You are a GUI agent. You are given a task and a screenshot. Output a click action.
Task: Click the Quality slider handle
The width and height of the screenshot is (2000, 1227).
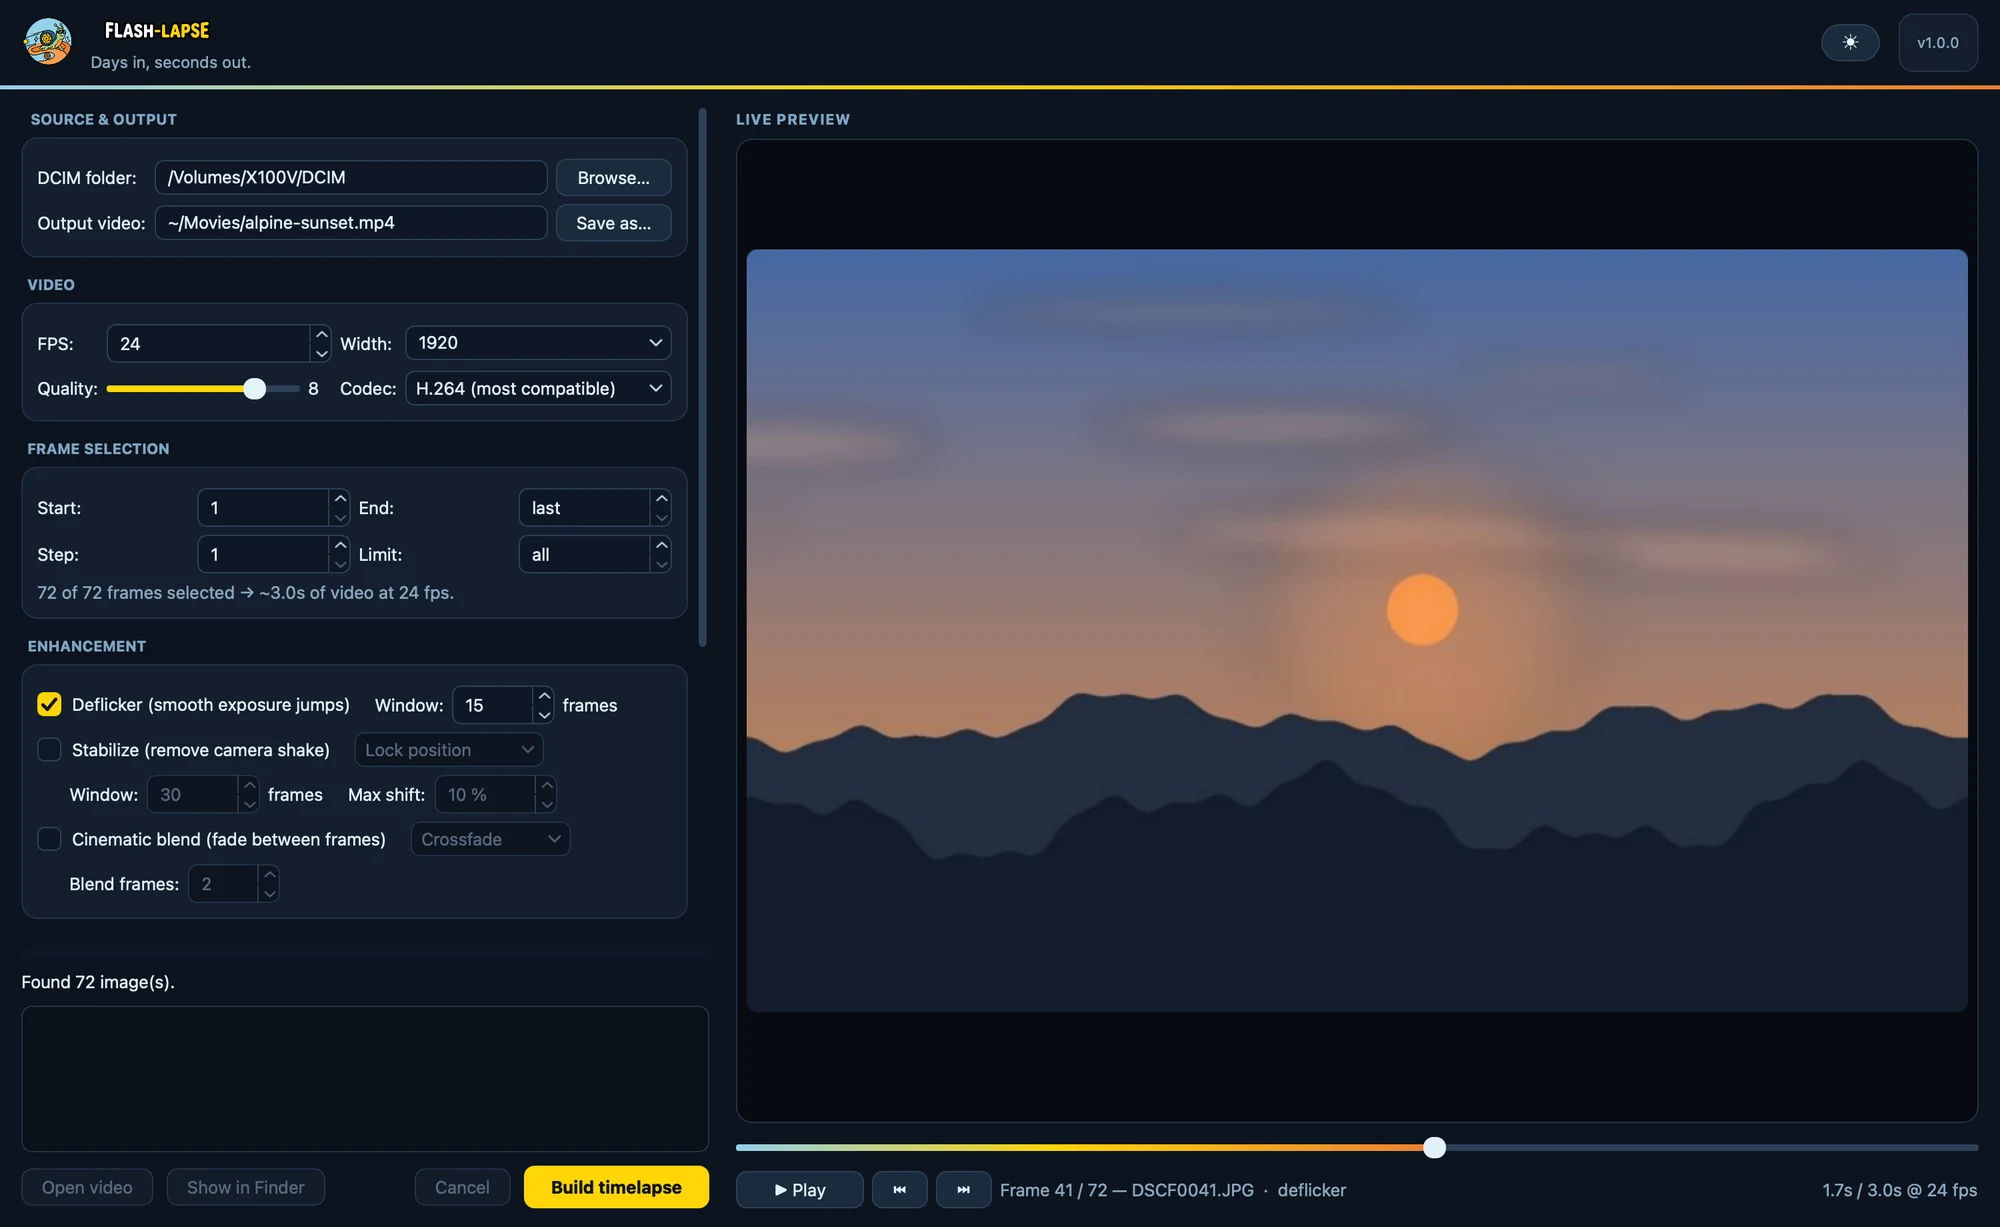[255, 388]
